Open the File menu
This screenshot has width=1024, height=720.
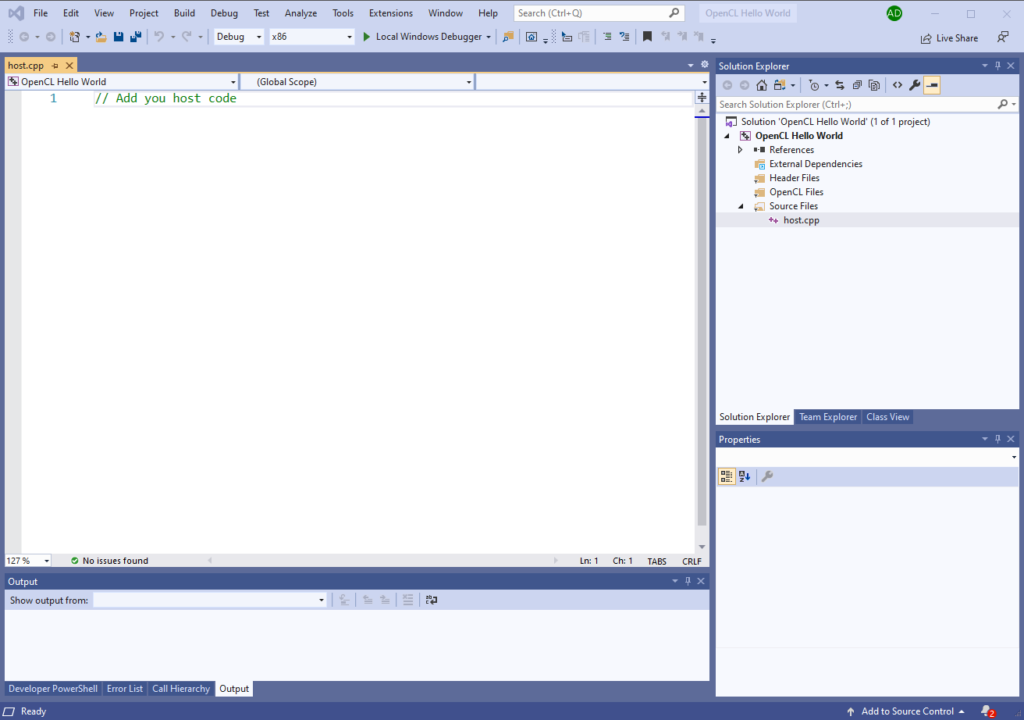coord(40,13)
